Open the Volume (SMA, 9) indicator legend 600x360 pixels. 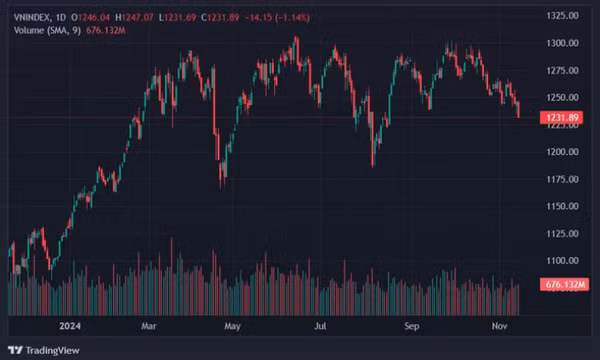pyautogui.click(x=47, y=31)
